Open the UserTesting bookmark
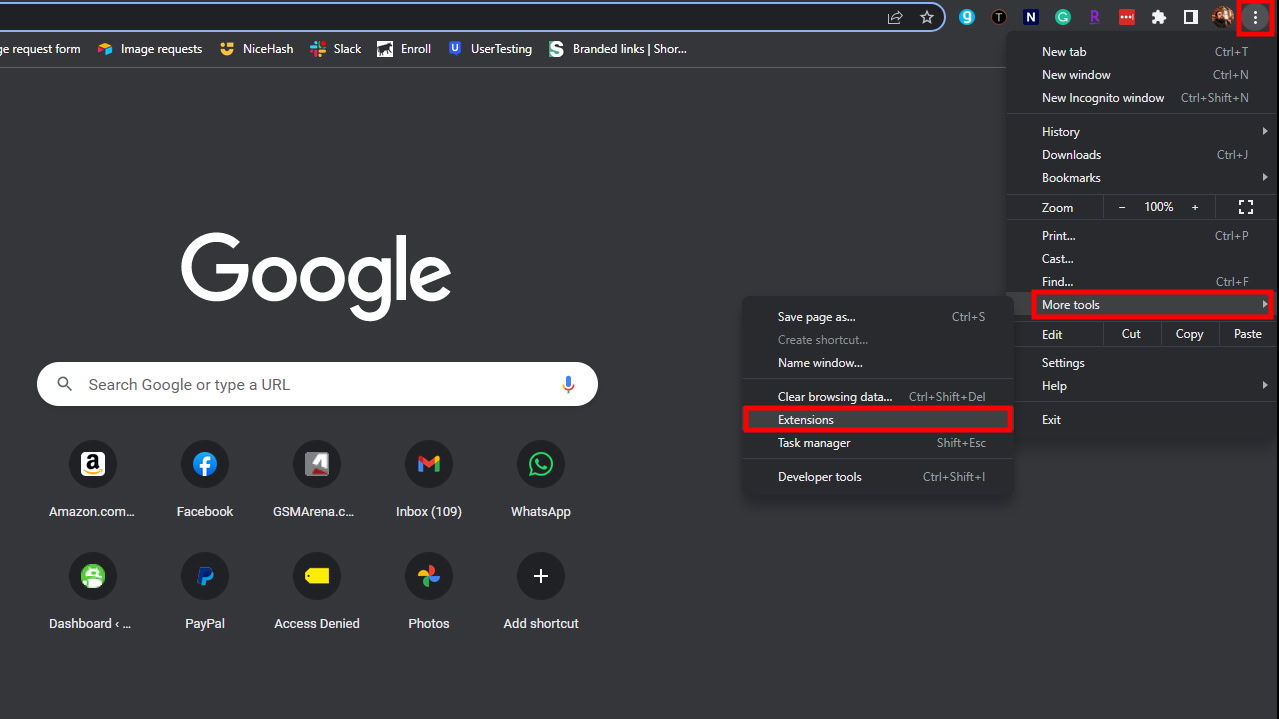This screenshot has width=1279, height=719. tap(490, 49)
